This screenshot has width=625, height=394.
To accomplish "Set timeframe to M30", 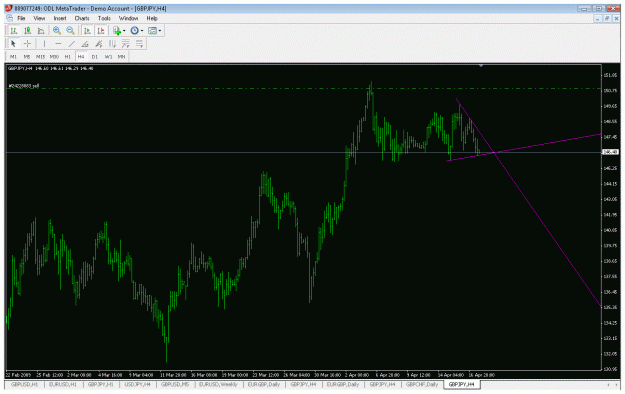I will tap(54, 57).
